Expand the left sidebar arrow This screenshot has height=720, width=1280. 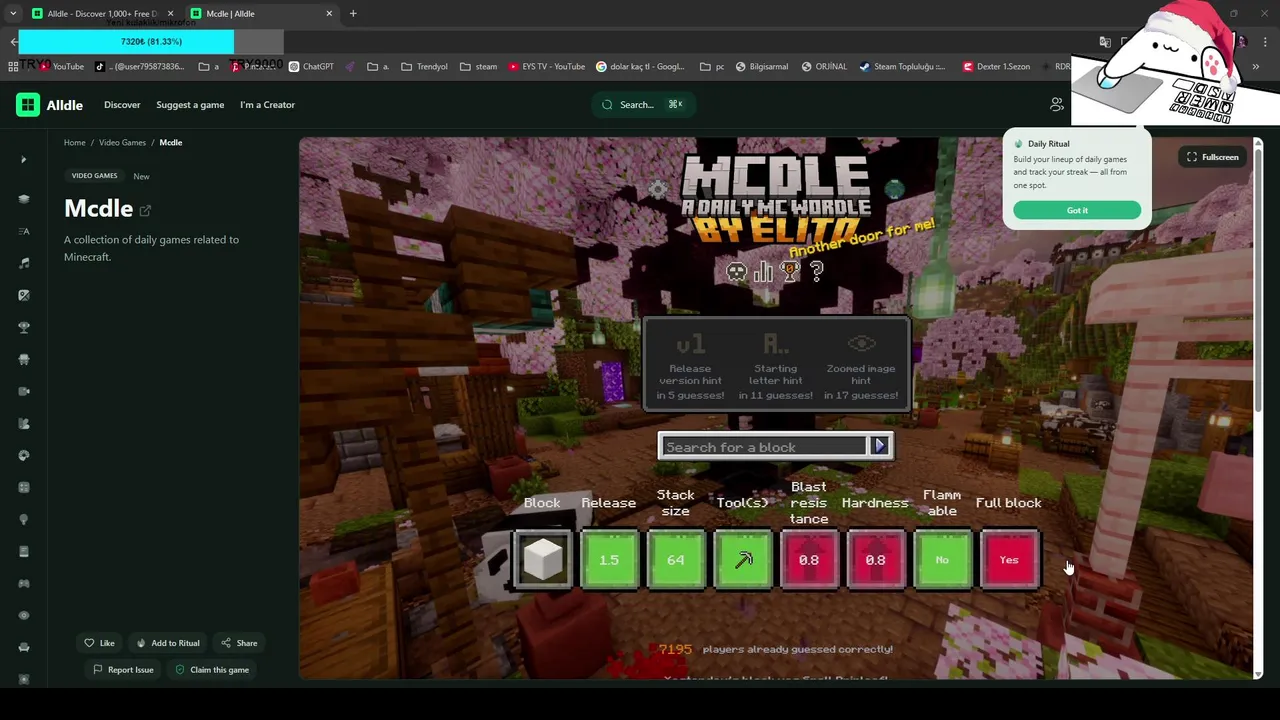pos(24,160)
